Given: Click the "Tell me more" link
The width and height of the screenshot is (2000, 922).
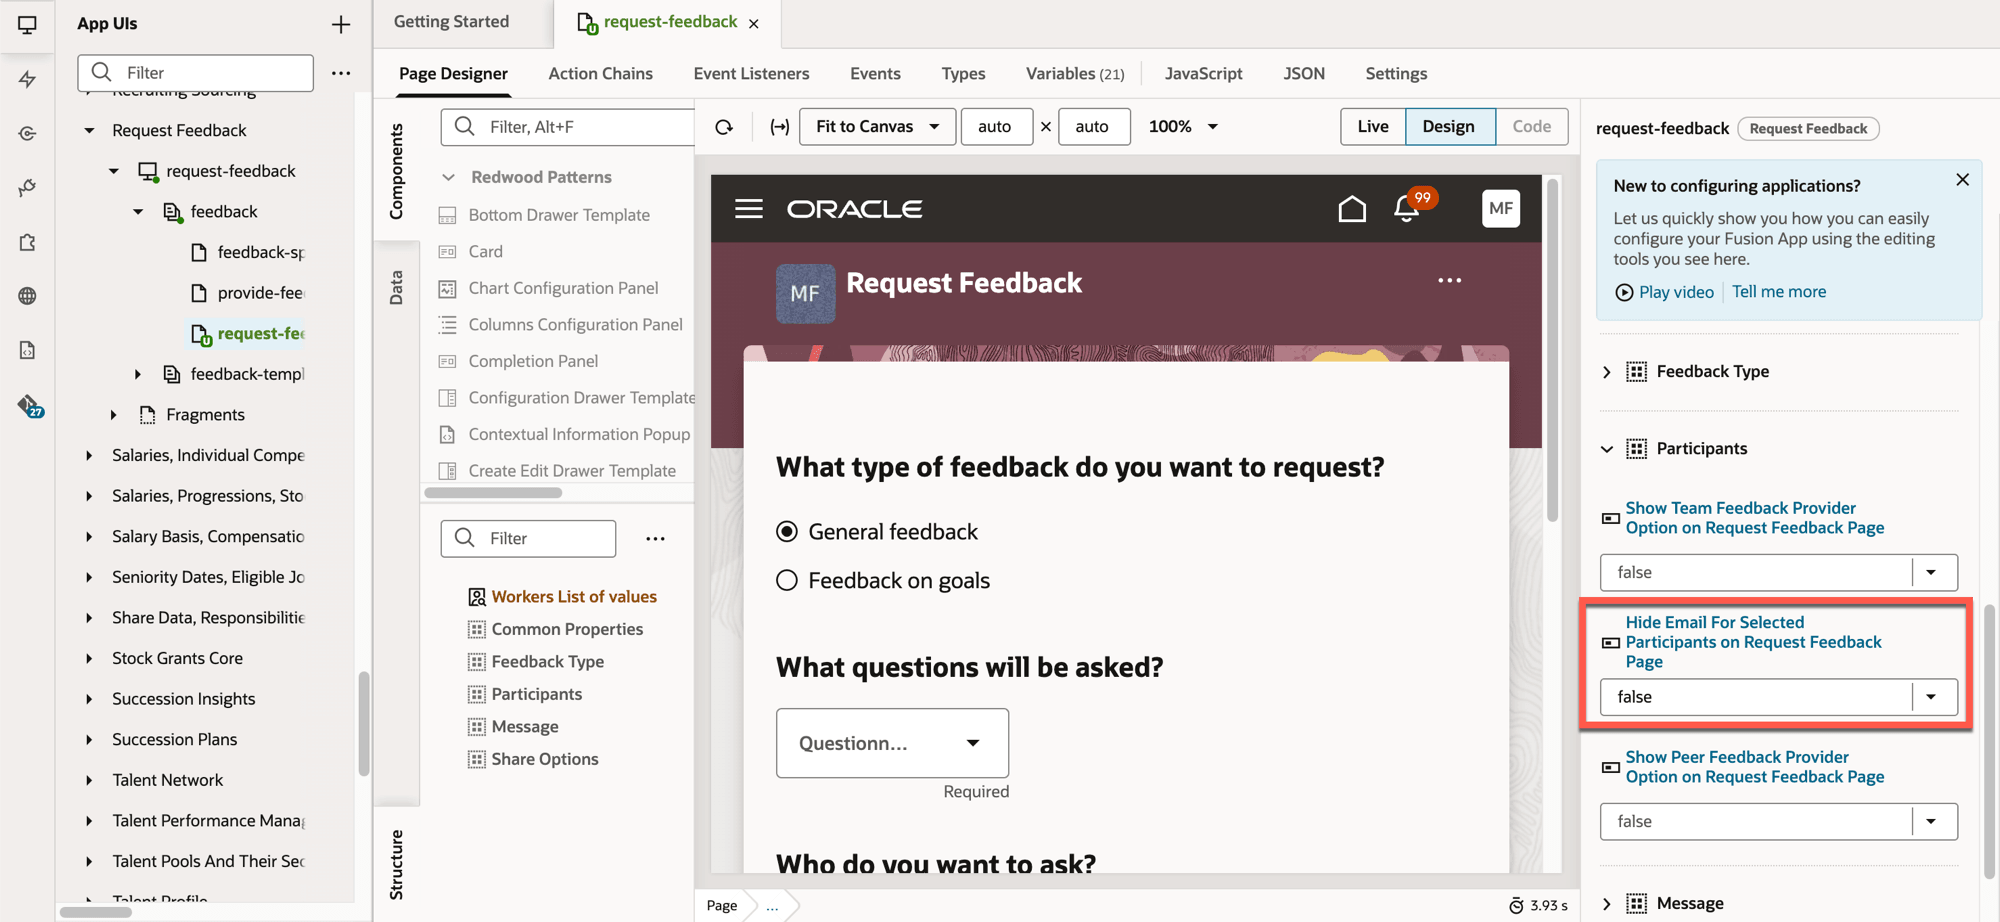Looking at the screenshot, I should click(1778, 291).
